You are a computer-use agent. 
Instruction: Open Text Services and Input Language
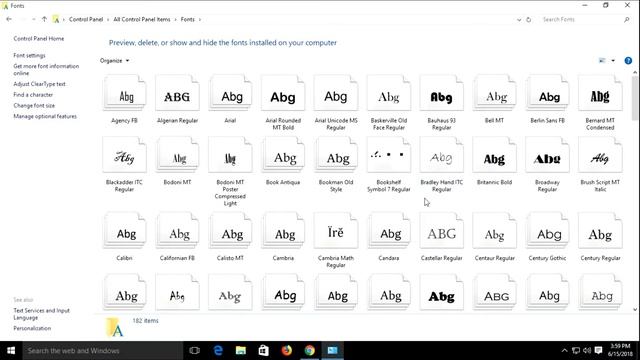[41, 314]
